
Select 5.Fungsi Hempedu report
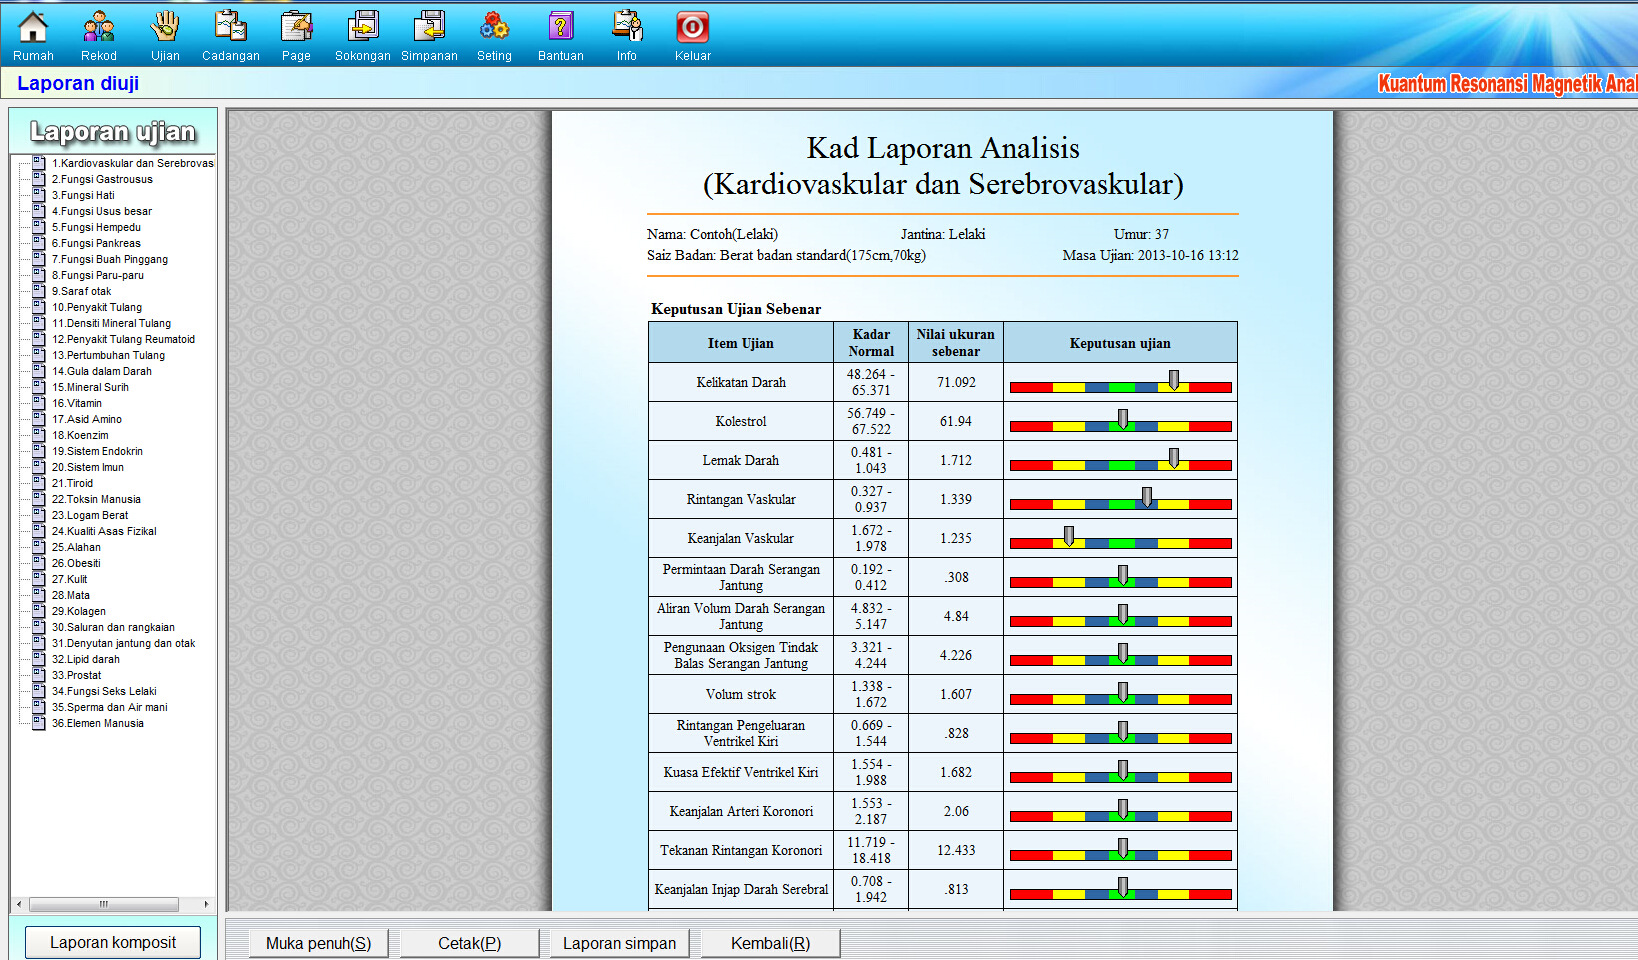pos(96,227)
